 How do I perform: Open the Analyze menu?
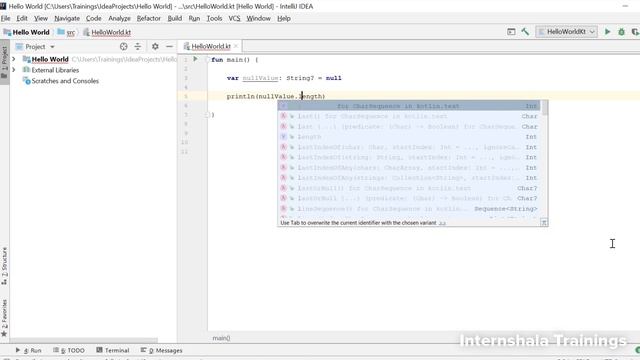(119, 18)
